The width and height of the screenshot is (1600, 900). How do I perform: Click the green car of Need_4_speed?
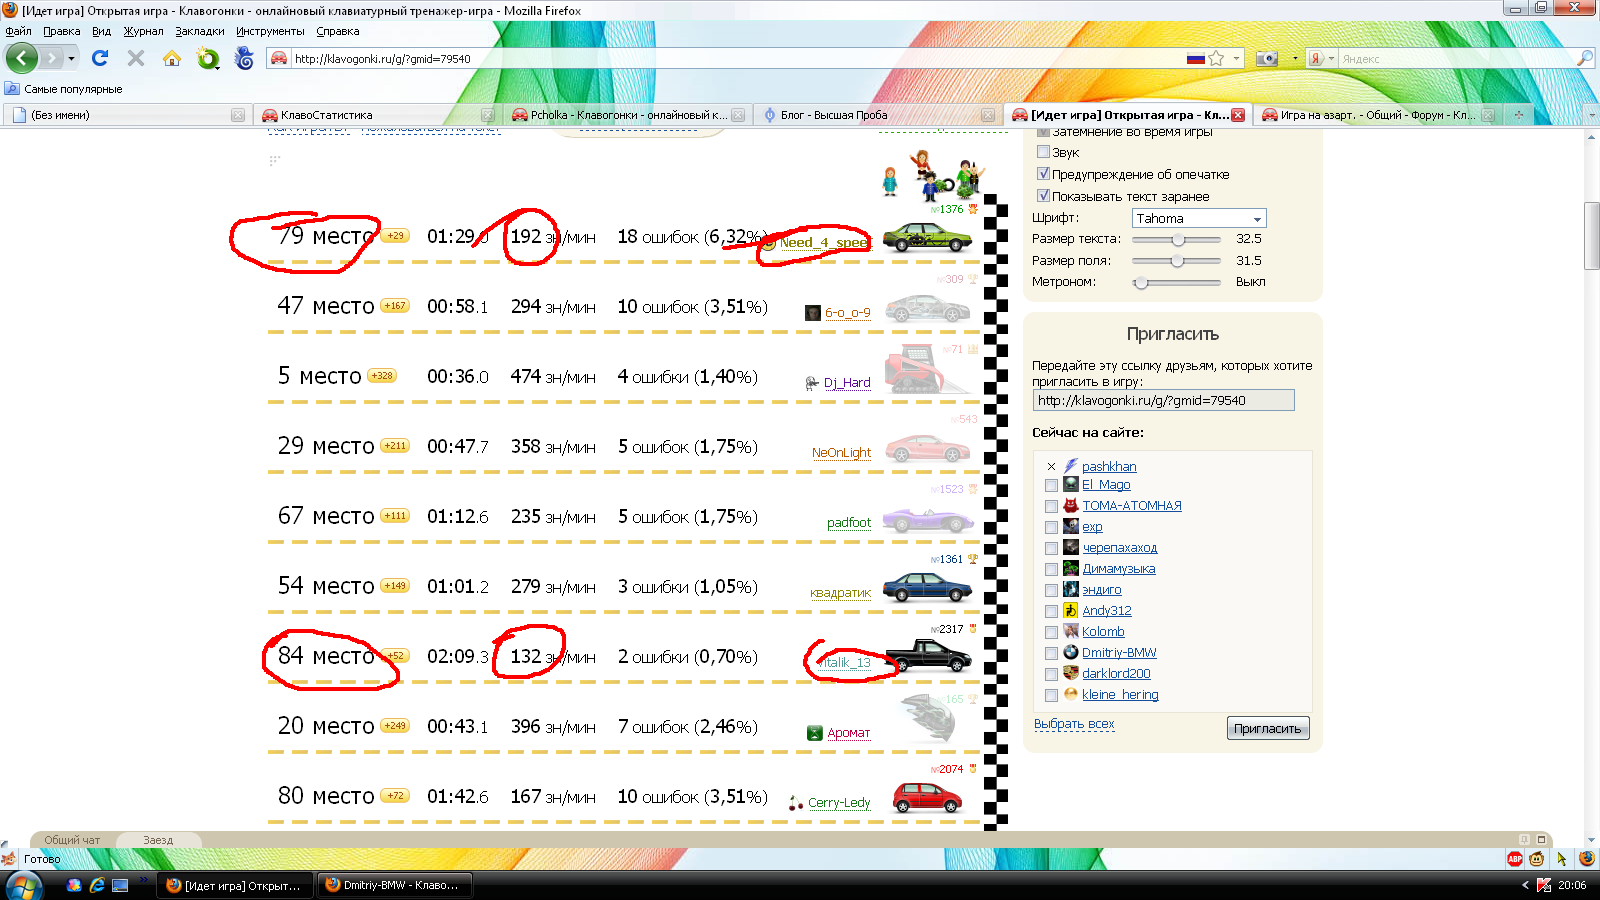(x=927, y=237)
